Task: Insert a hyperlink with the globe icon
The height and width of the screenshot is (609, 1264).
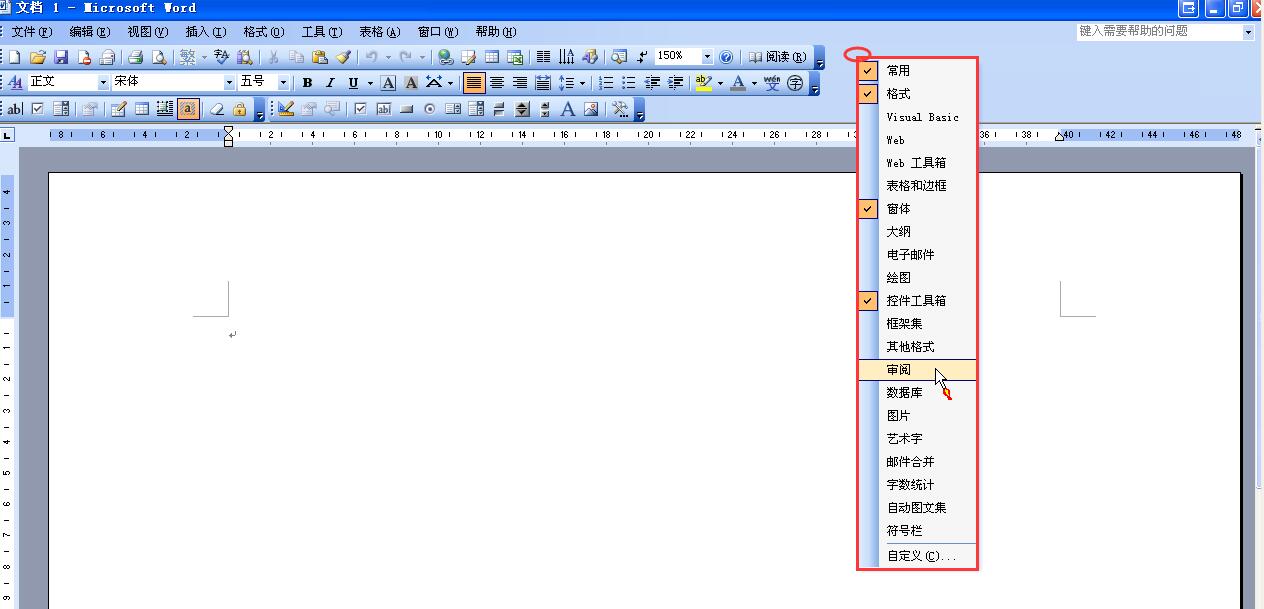Action: (445, 57)
